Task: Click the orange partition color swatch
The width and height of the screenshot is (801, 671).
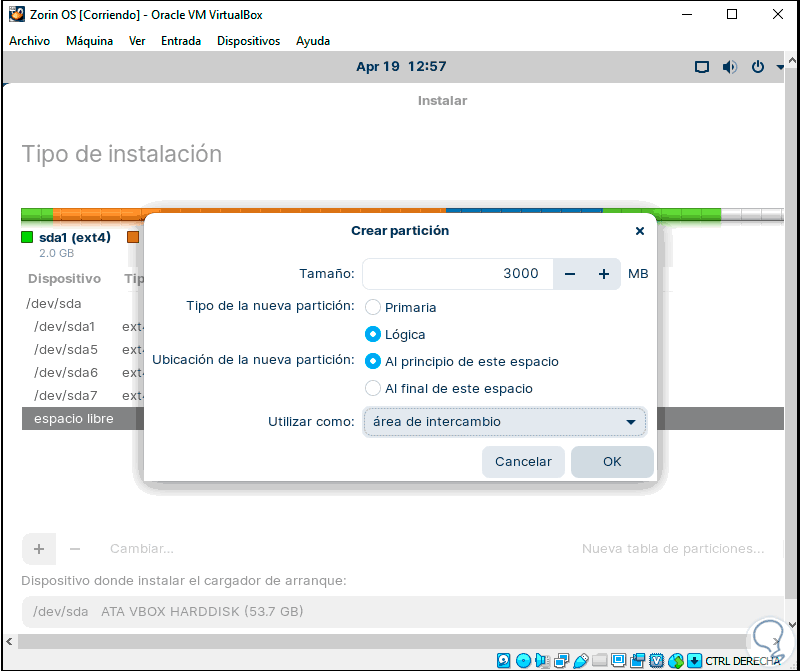Action: 133,237
